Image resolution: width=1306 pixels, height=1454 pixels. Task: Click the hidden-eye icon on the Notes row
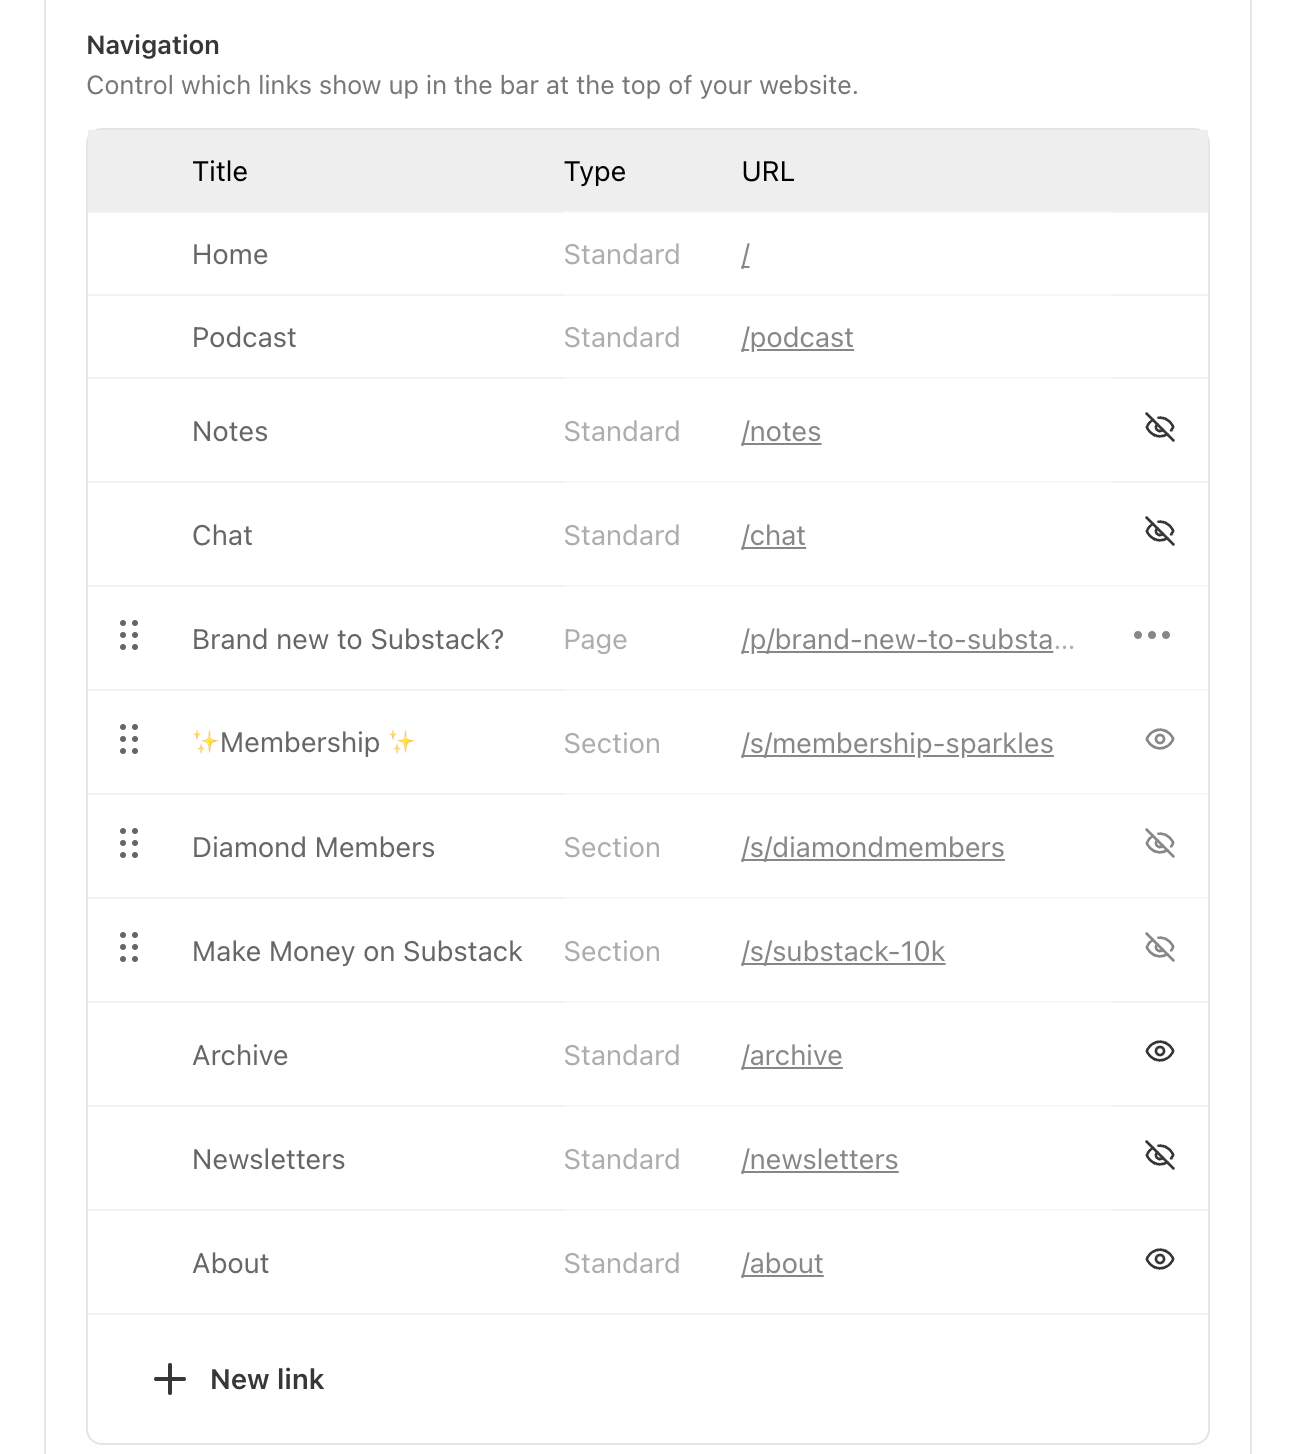1160,427
